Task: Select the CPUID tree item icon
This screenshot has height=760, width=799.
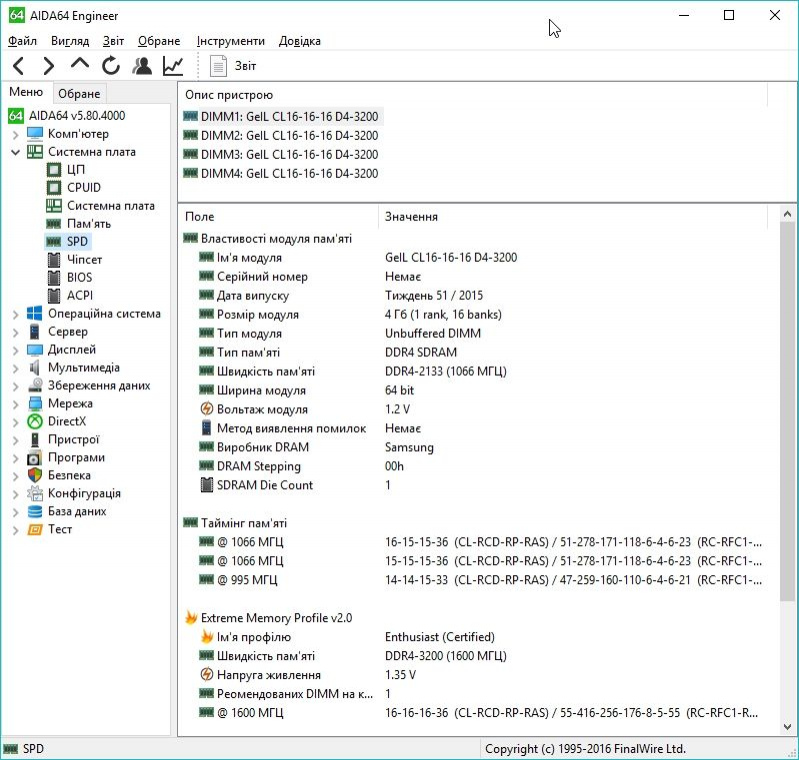Action: click(x=54, y=188)
